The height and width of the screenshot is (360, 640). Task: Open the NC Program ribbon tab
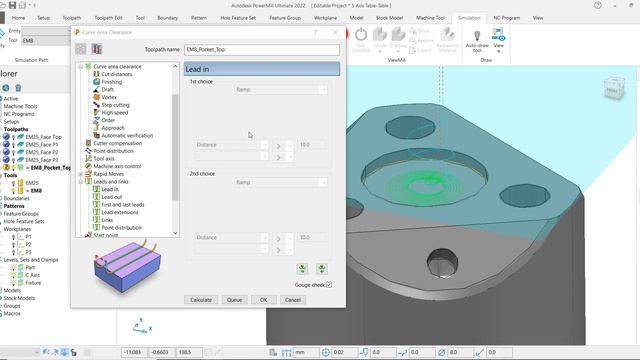pos(507,18)
